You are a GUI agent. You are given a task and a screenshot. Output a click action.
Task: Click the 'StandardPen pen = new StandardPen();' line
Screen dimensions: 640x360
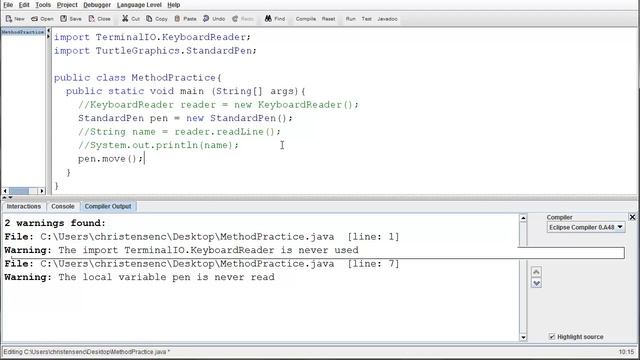185,118
